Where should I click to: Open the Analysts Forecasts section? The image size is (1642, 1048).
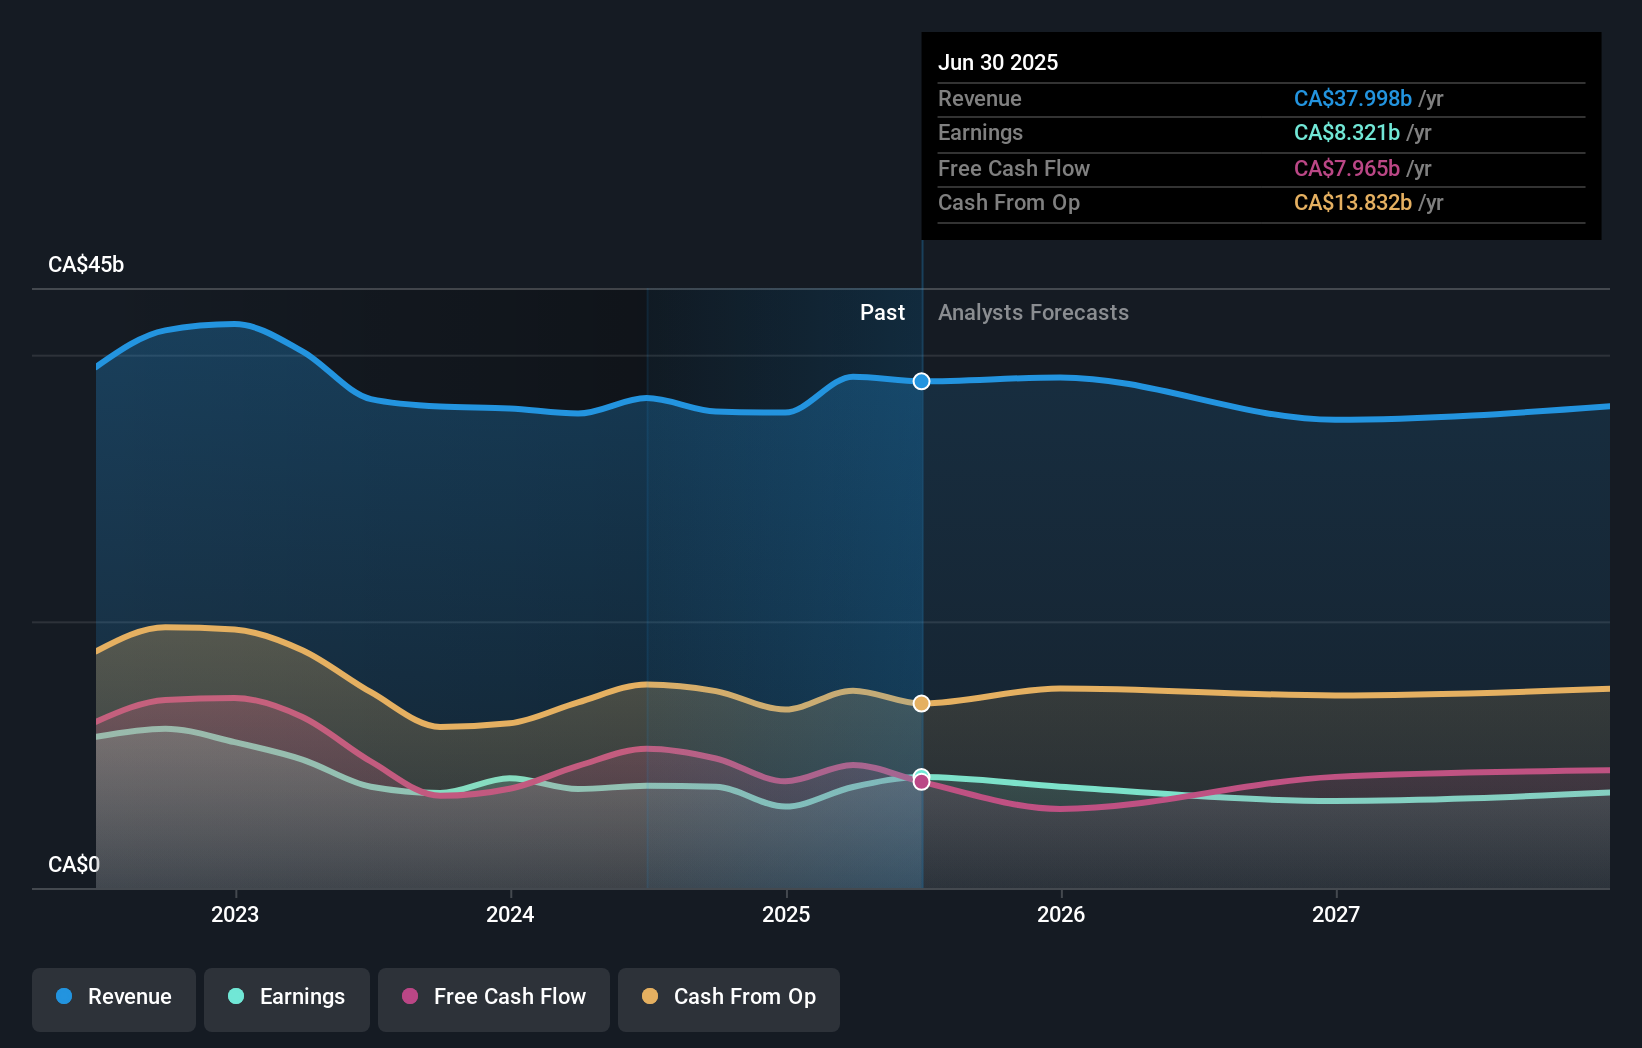pyautogui.click(x=1033, y=312)
